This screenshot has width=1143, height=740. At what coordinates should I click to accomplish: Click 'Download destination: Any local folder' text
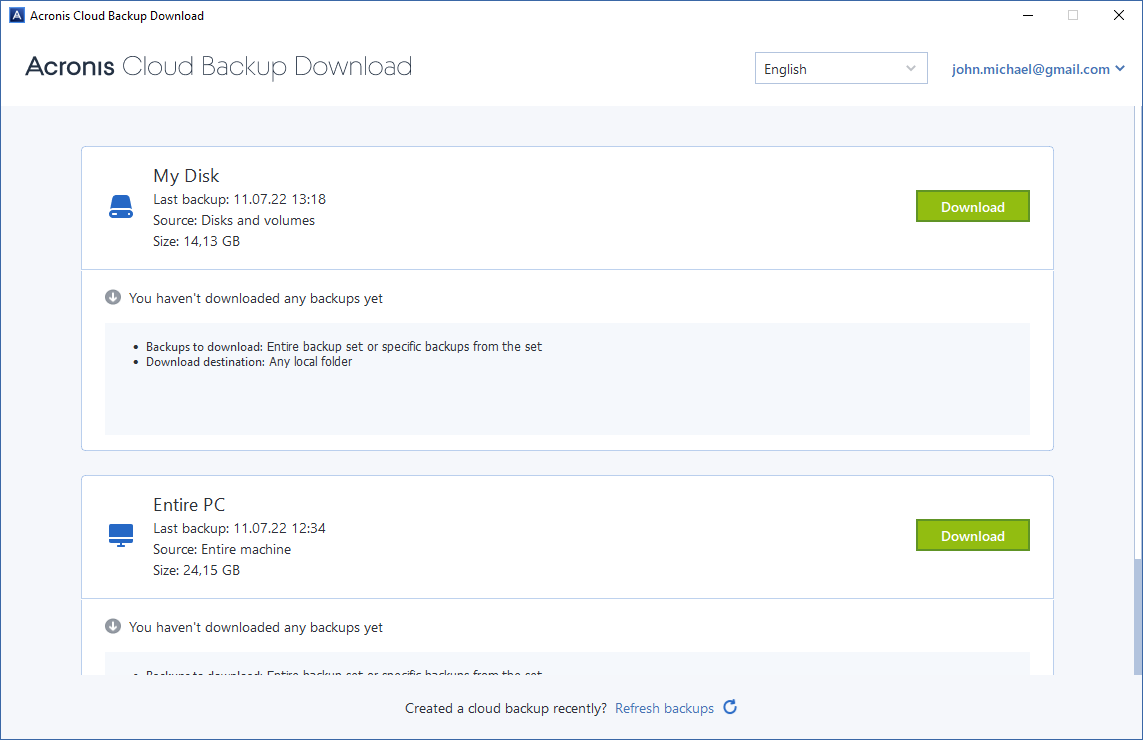249,362
